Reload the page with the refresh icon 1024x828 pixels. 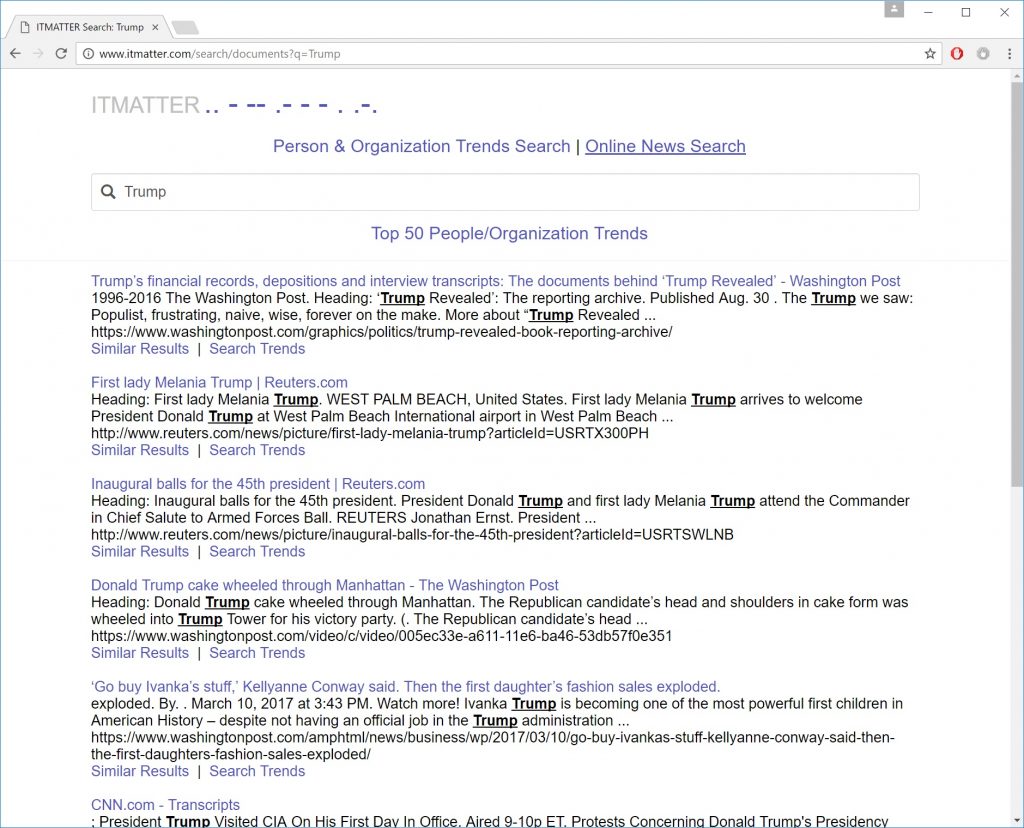pyautogui.click(x=62, y=54)
